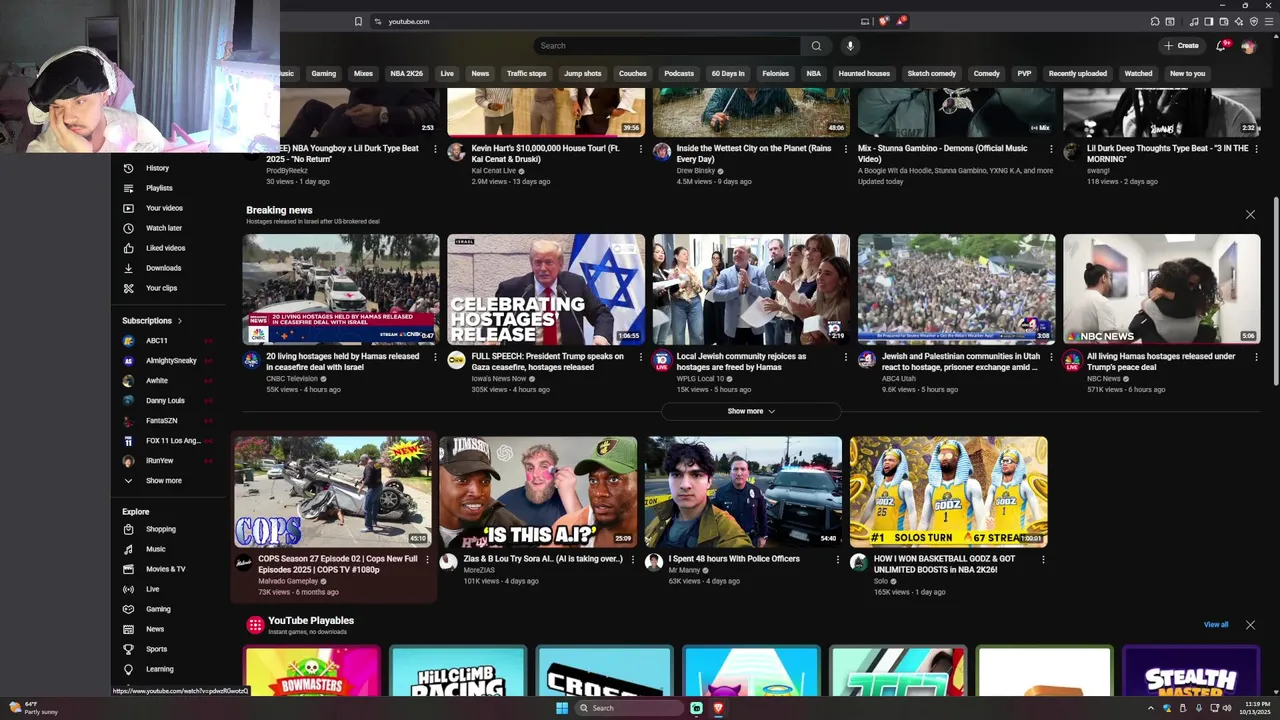The image size is (1280, 720).
Task: Click View all for Playables
Action: [1216, 625]
